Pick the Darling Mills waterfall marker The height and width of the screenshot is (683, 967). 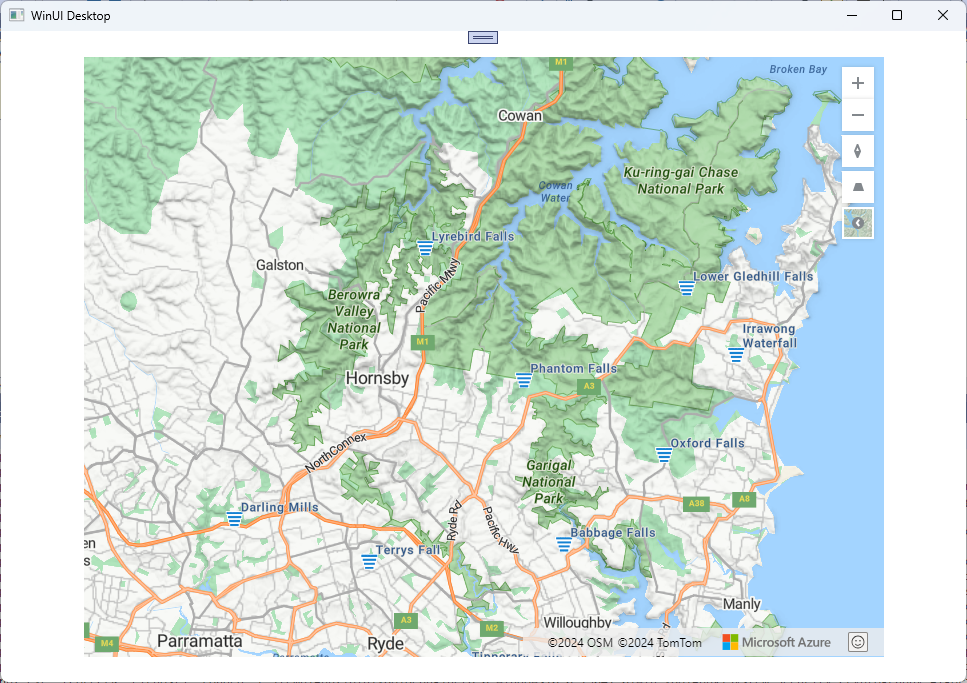(x=234, y=518)
